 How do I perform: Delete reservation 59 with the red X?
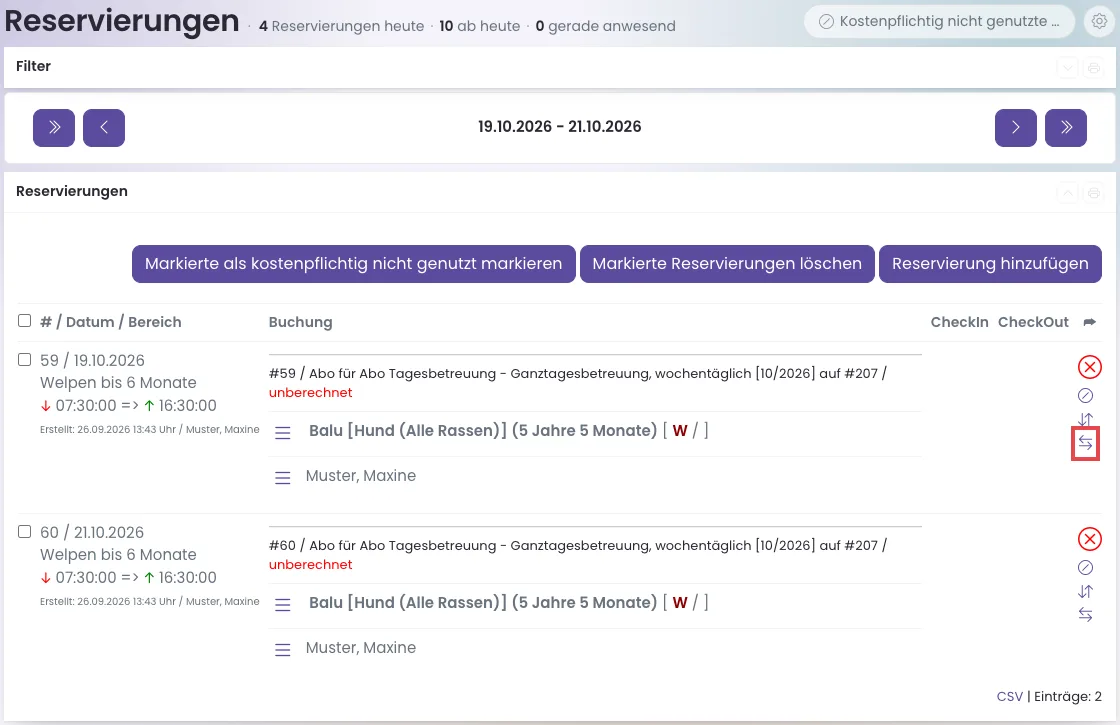point(1089,367)
